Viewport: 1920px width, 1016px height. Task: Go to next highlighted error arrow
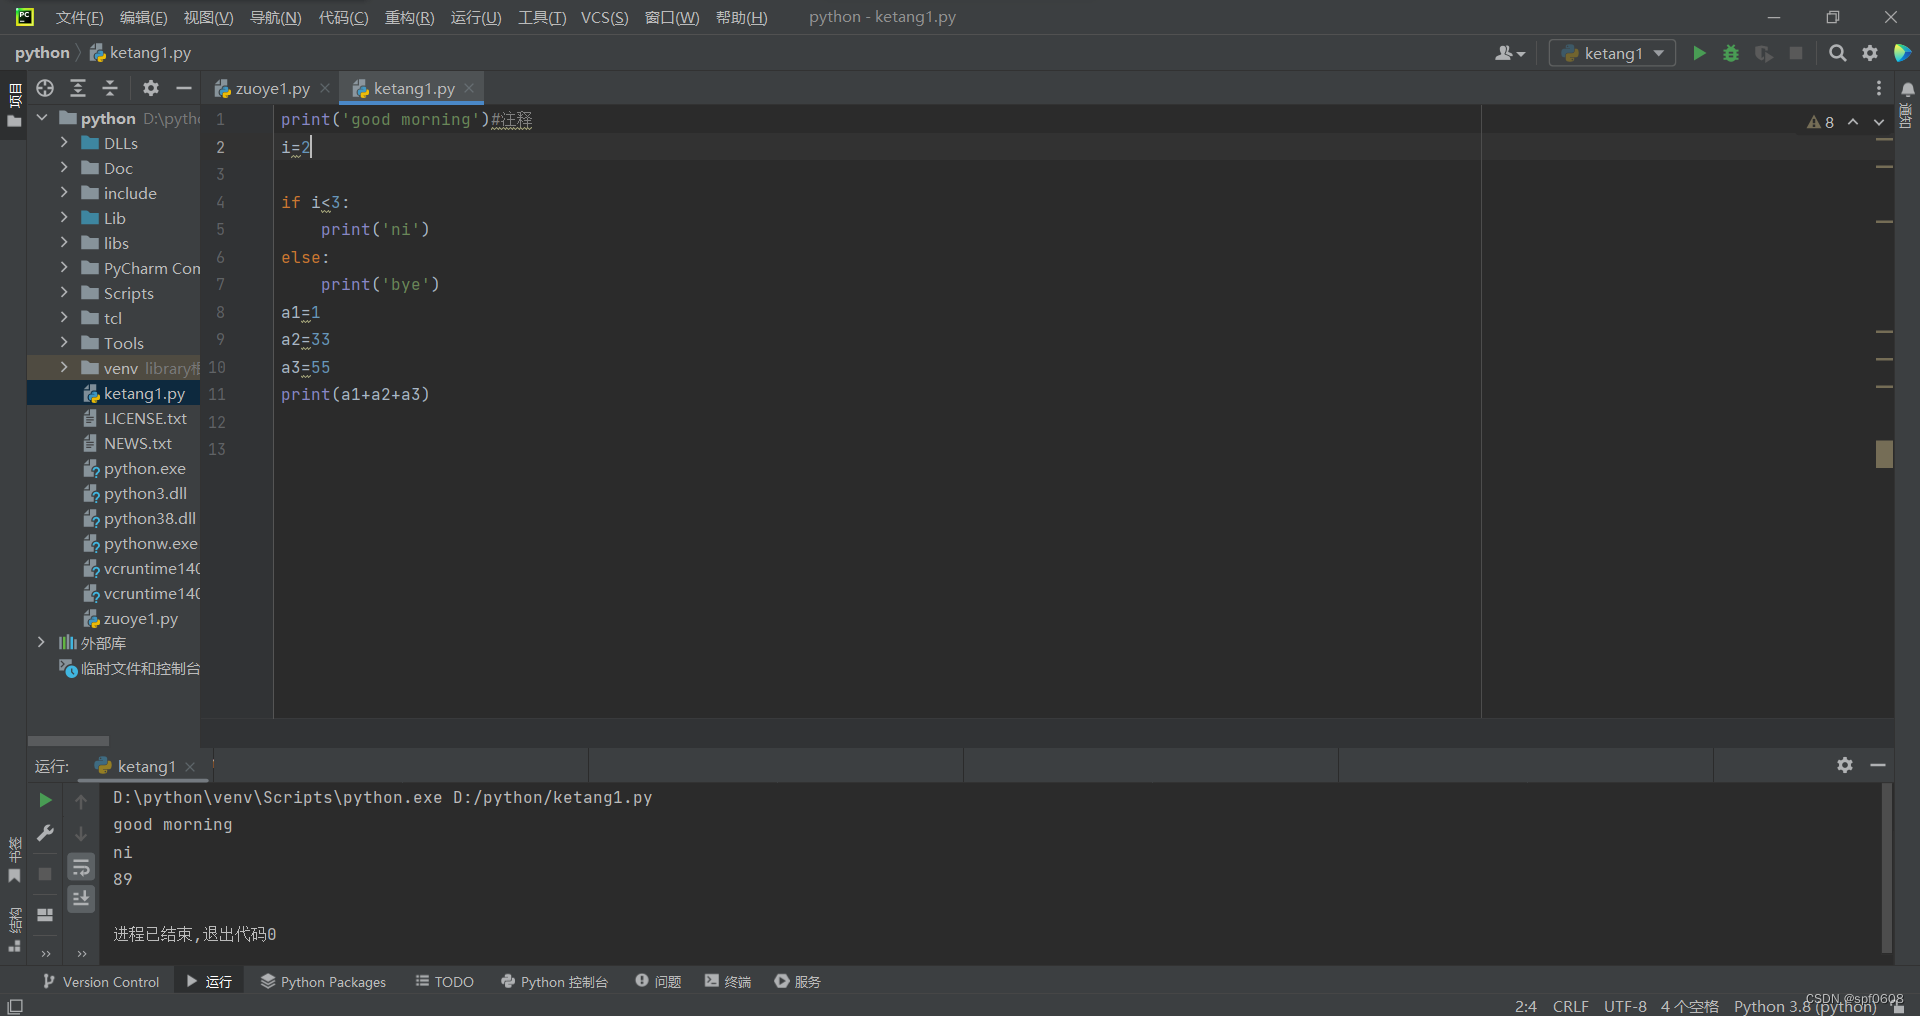pyautogui.click(x=1879, y=122)
